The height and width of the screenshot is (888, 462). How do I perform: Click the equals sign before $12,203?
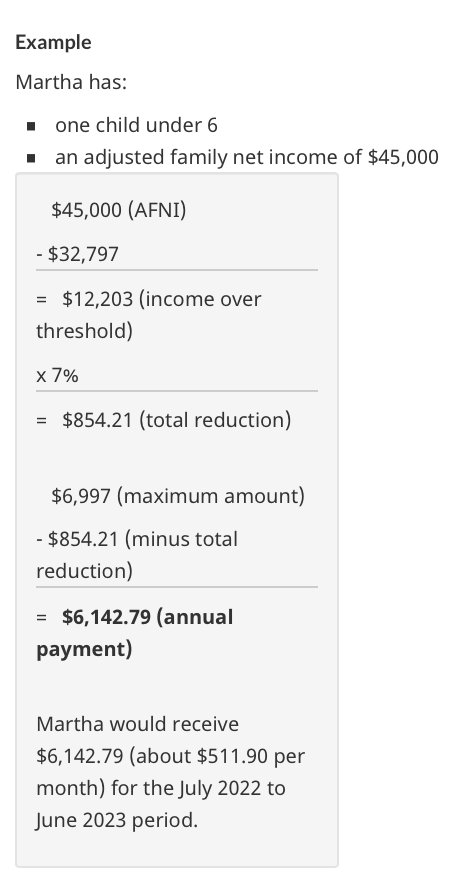(x=41, y=299)
